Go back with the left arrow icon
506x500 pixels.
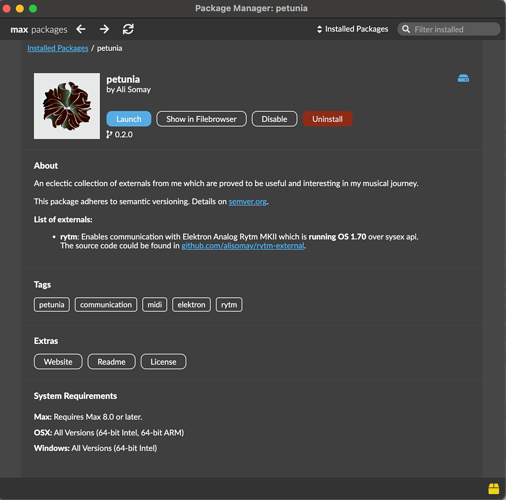(81, 29)
